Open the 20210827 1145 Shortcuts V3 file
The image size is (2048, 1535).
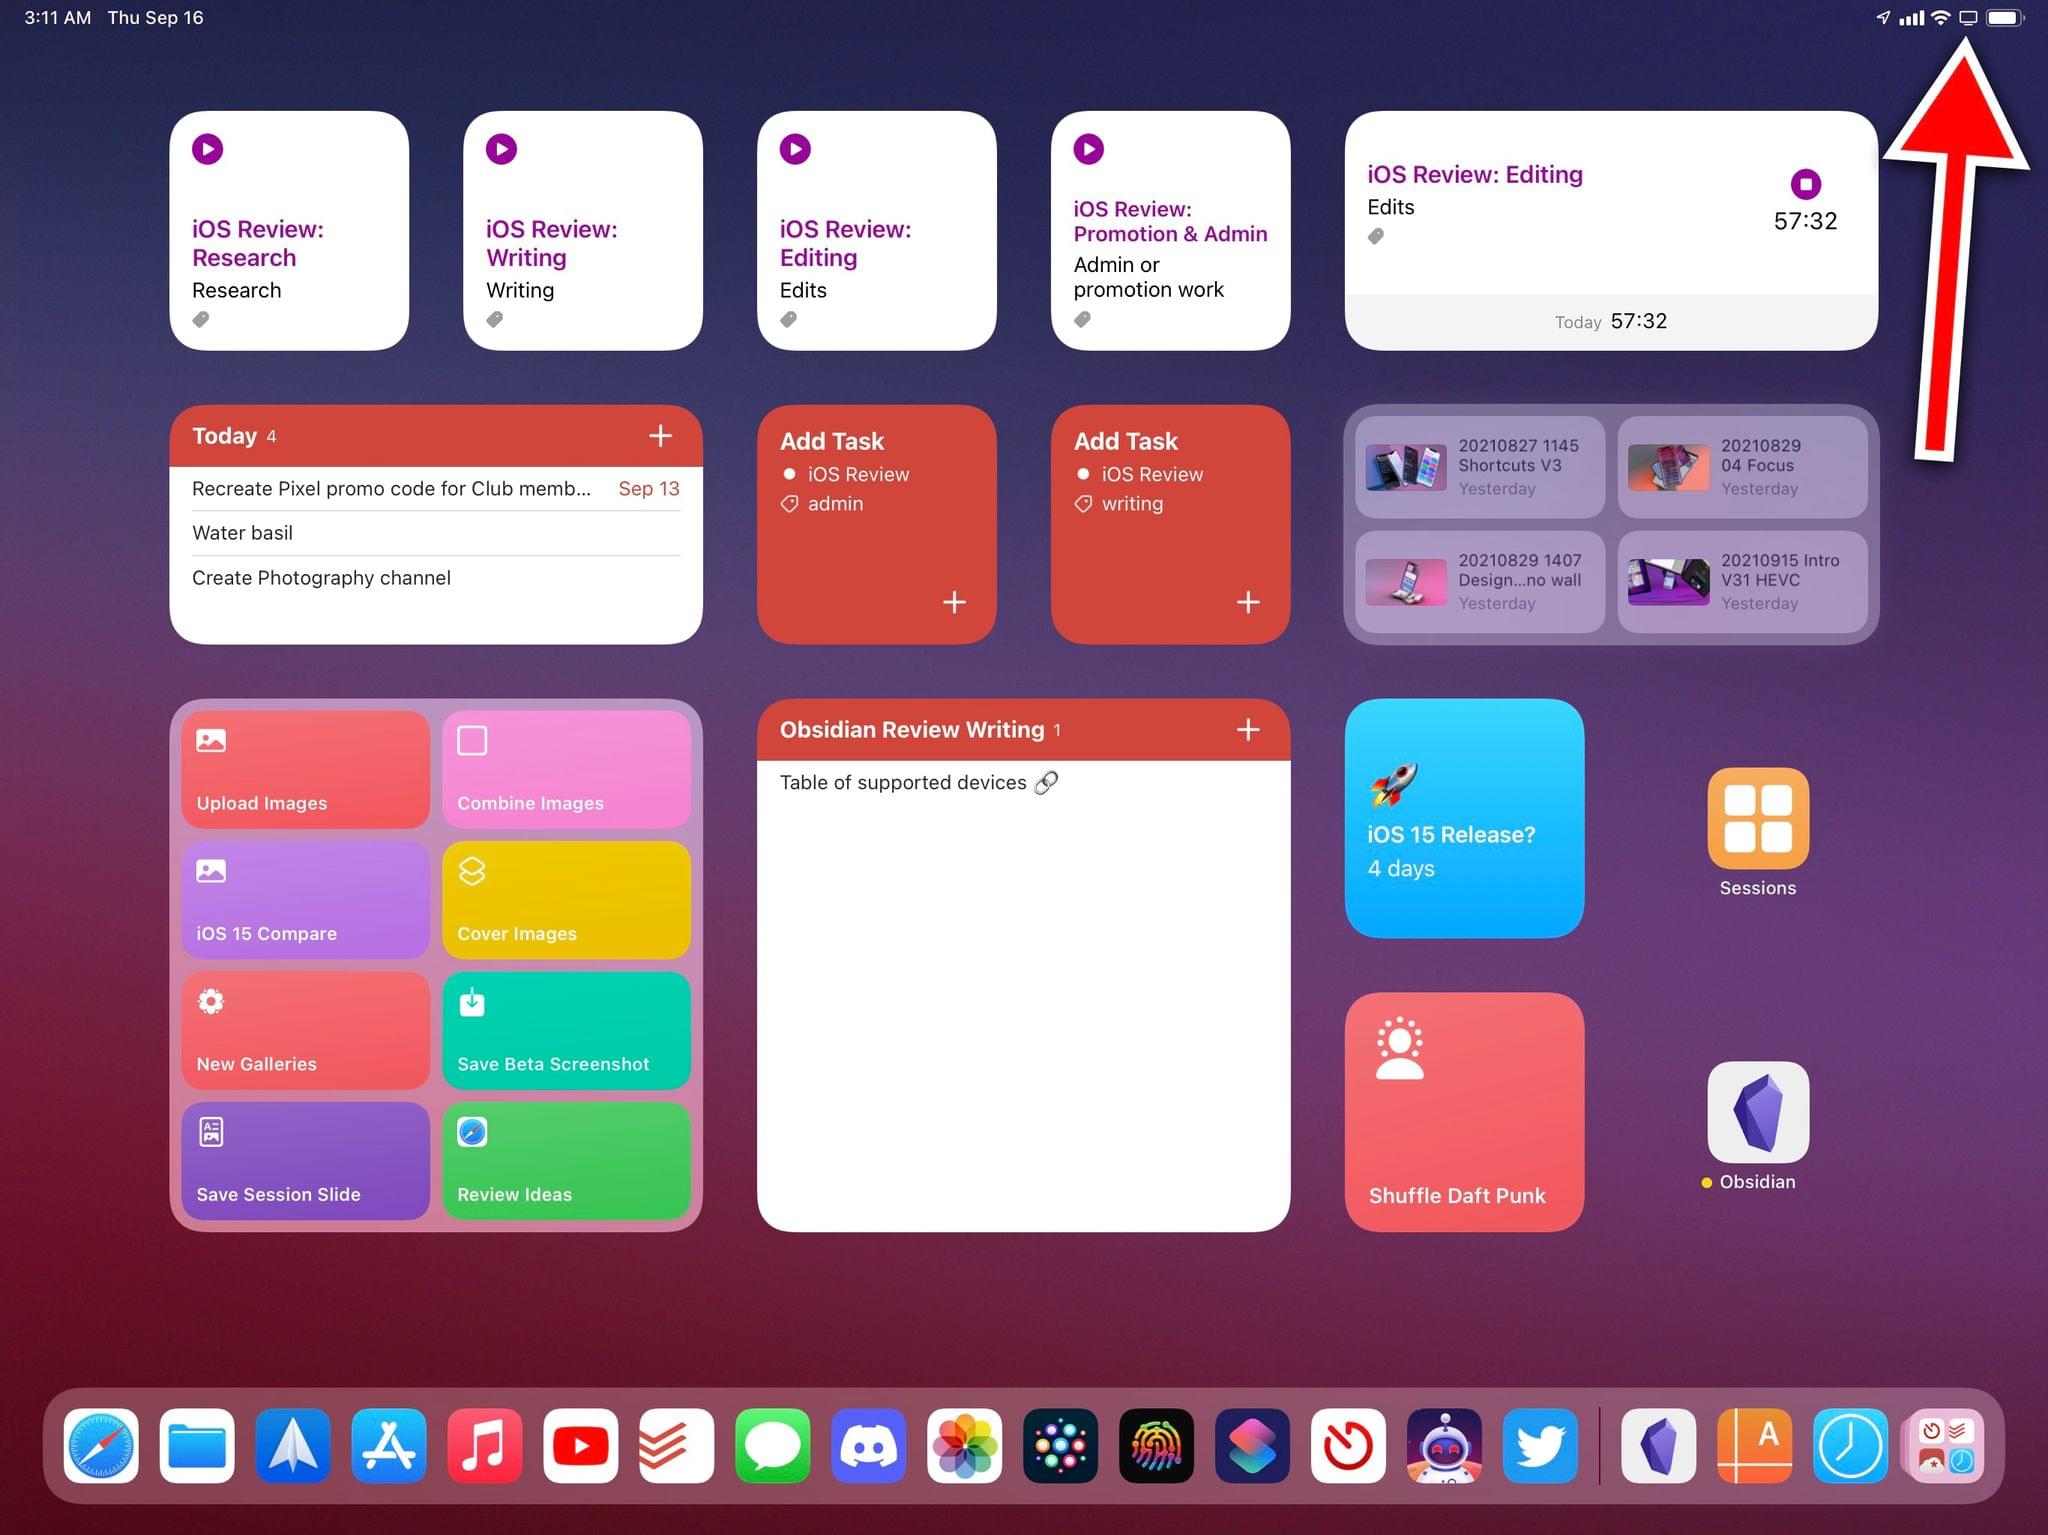click(x=1480, y=467)
